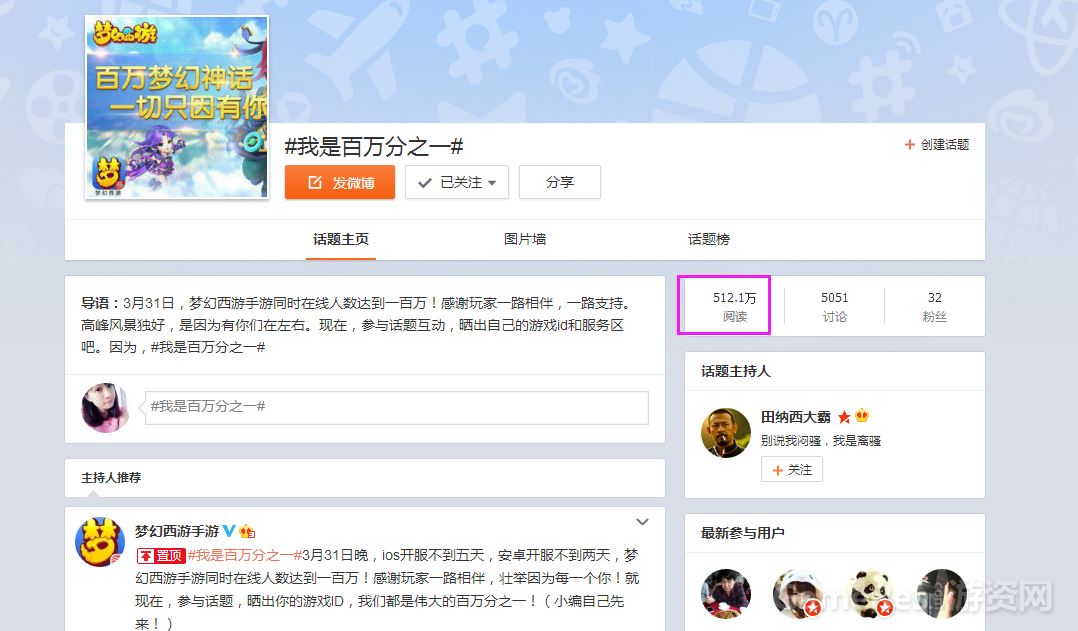Click the blue V verification badge
The width and height of the screenshot is (1078, 631).
point(229,531)
